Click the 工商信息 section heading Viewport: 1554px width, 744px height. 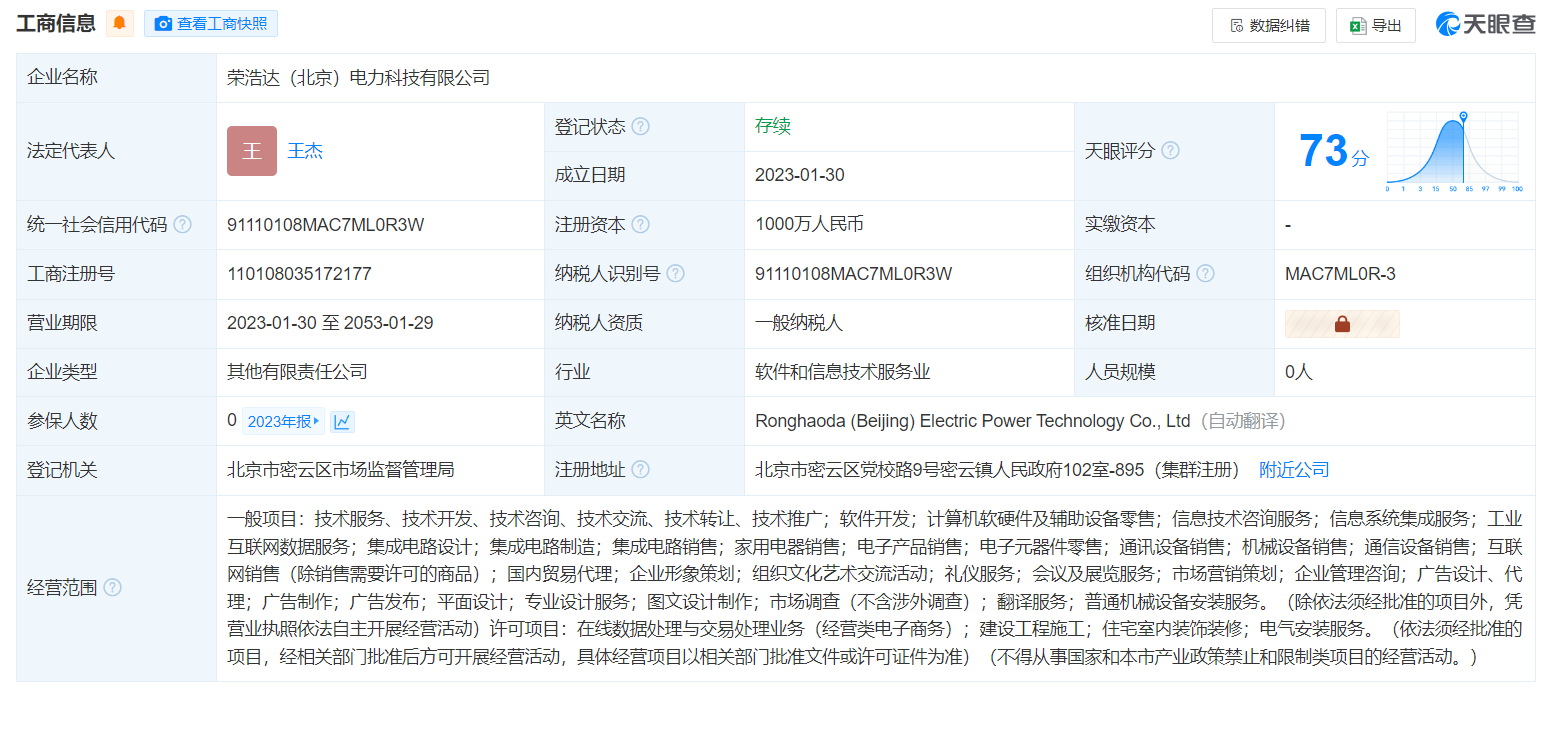(56, 23)
